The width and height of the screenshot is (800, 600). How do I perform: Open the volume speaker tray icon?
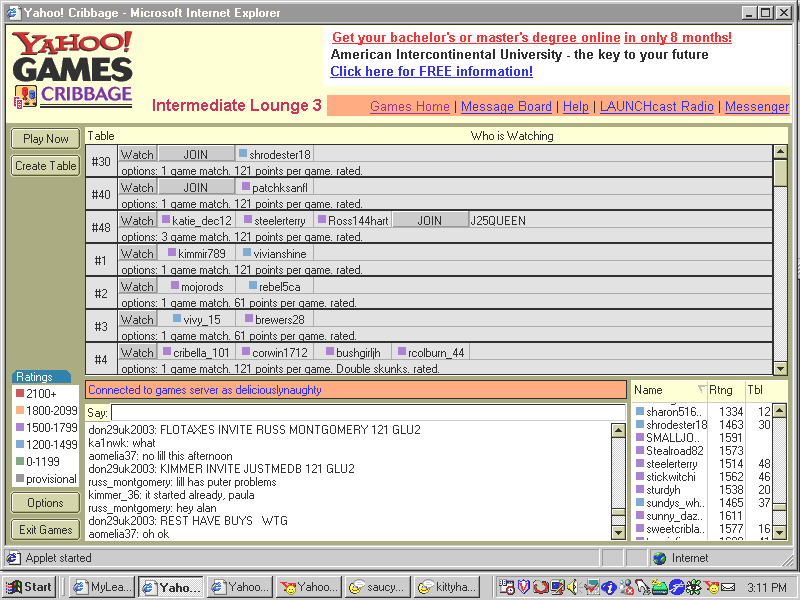pos(573,587)
